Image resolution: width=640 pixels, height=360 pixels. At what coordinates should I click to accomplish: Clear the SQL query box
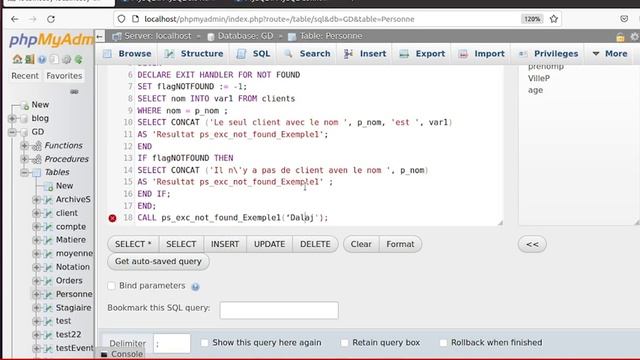pyautogui.click(x=361, y=244)
